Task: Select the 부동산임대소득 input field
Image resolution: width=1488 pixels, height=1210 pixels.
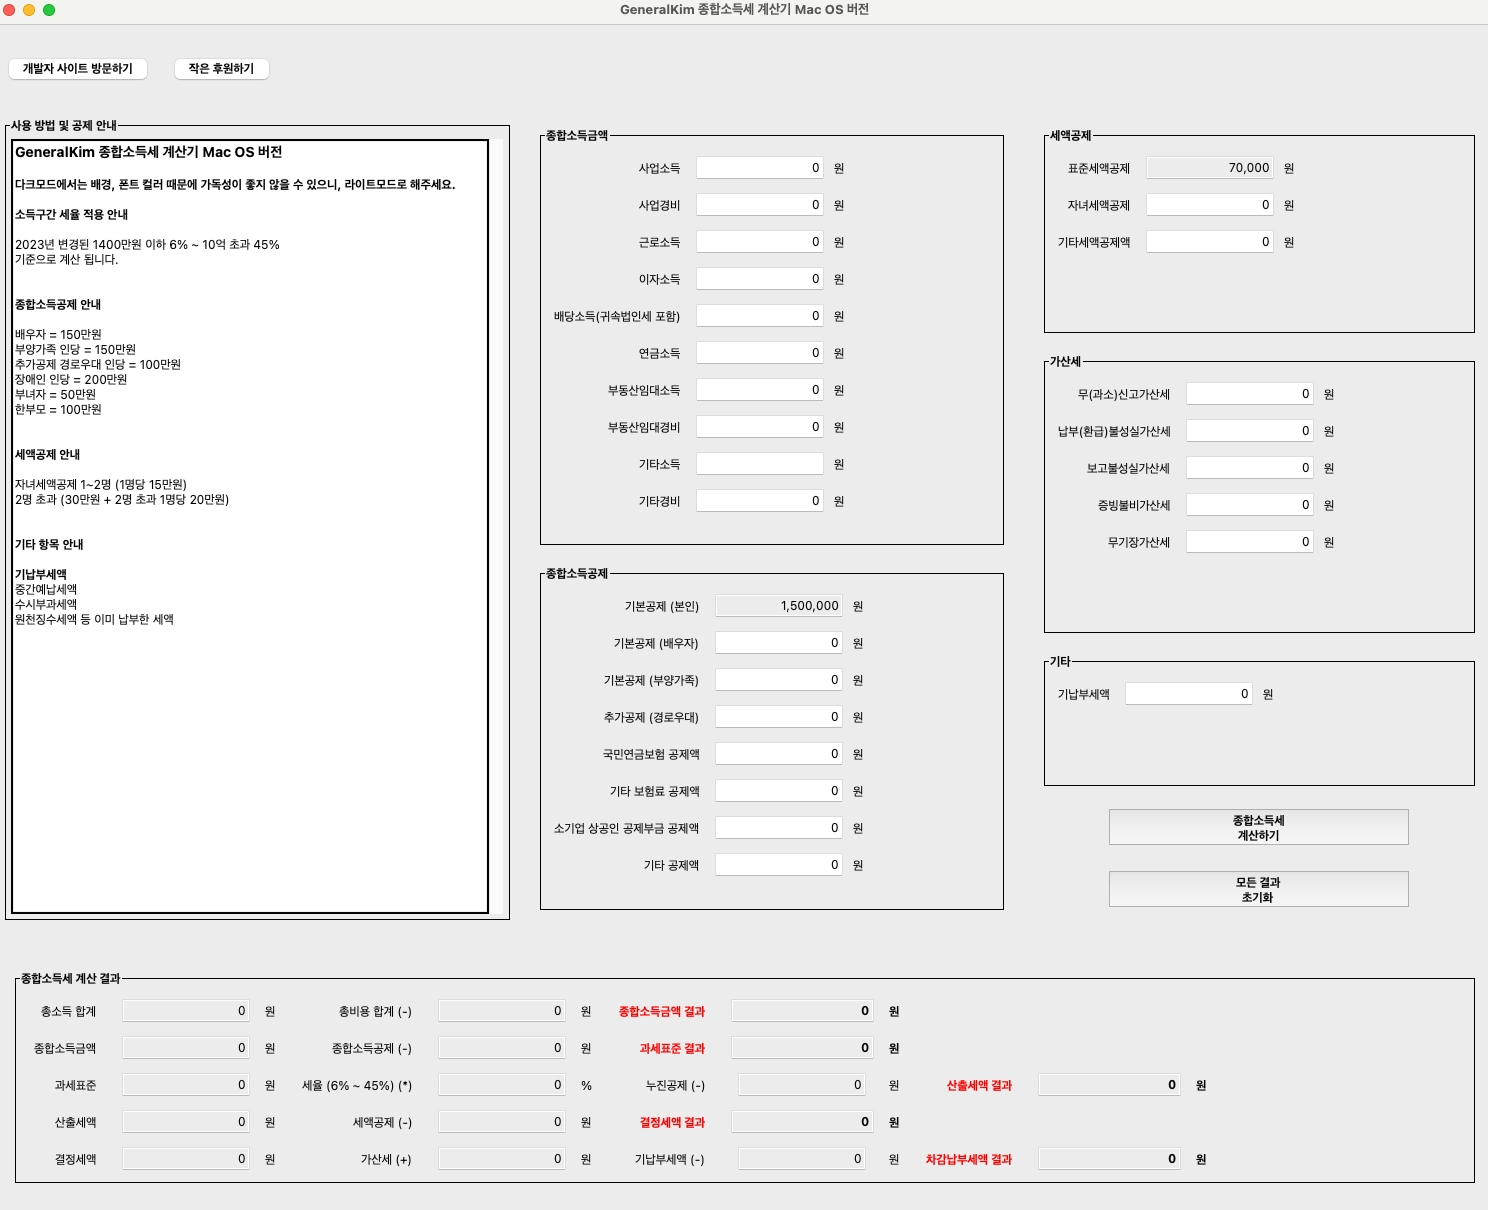Action: [760, 390]
